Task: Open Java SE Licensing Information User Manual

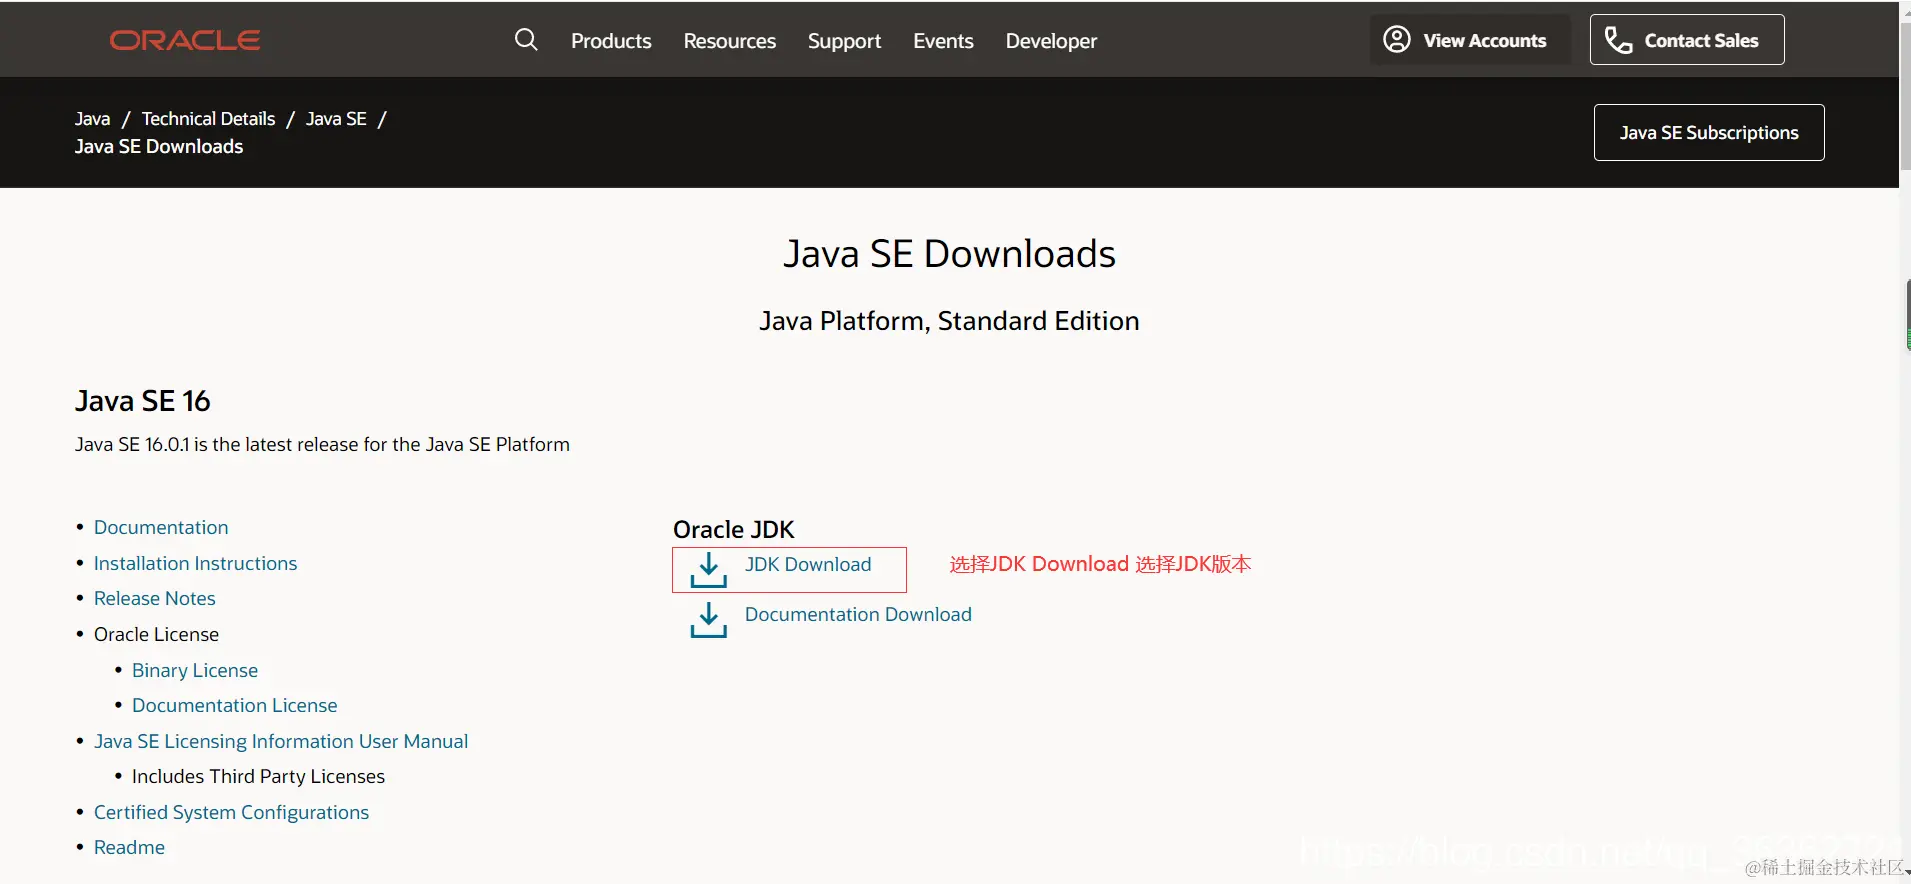Action: pyautogui.click(x=281, y=741)
